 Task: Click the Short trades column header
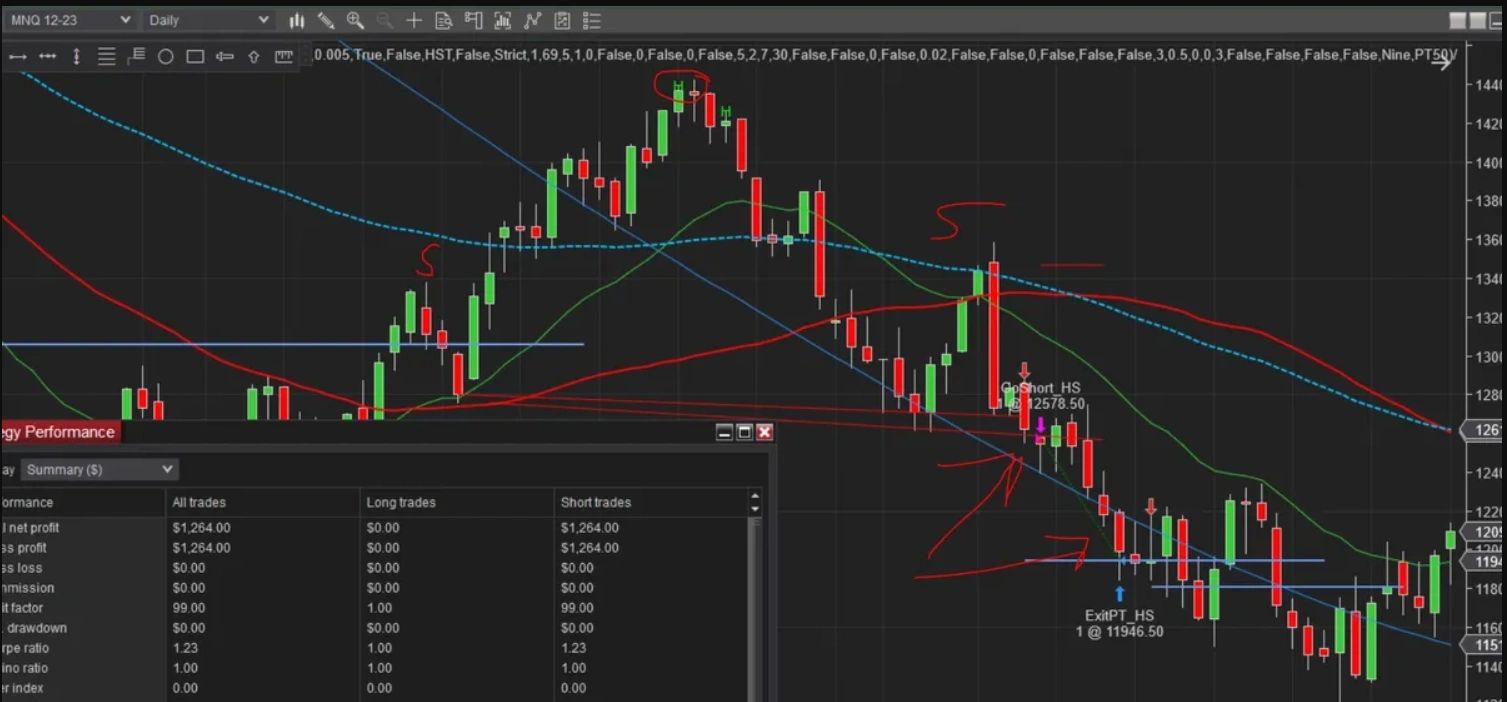pos(596,502)
